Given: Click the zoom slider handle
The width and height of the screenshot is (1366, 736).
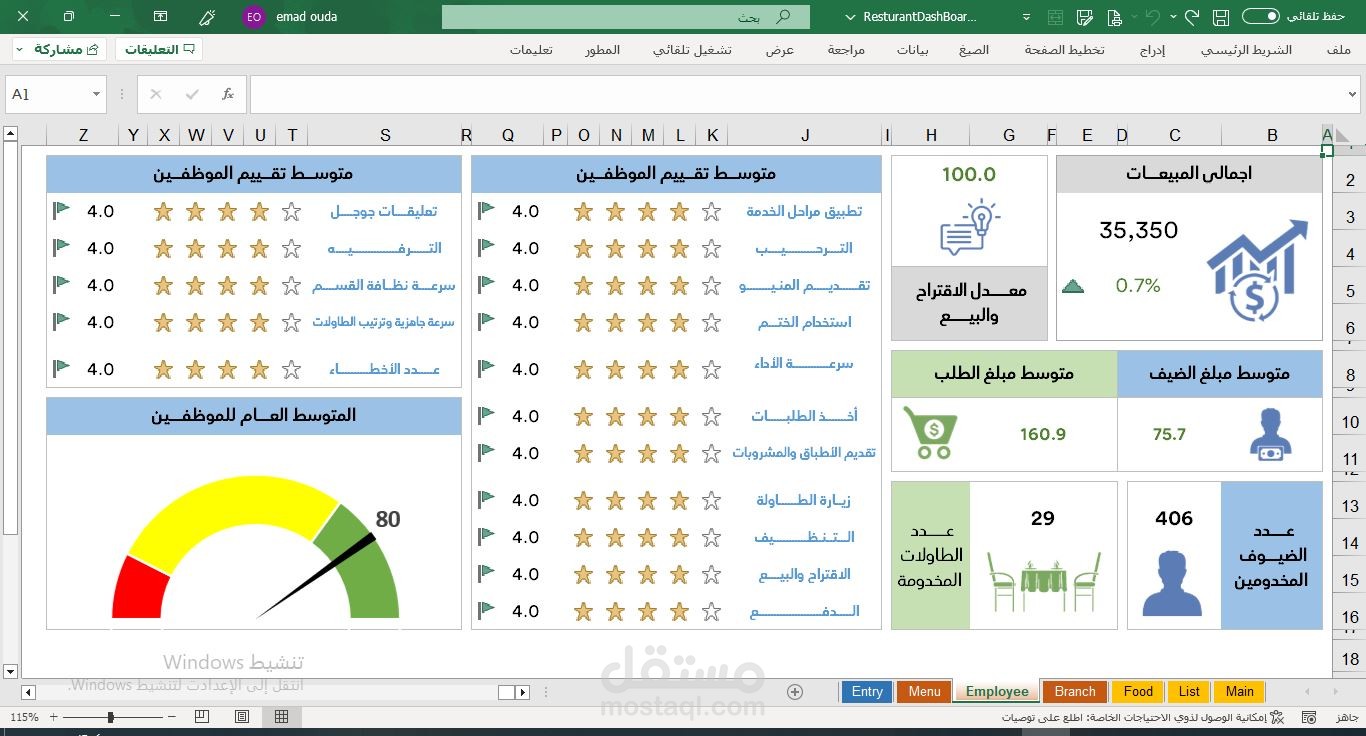Looking at the screenshot, I should (110, 717).
